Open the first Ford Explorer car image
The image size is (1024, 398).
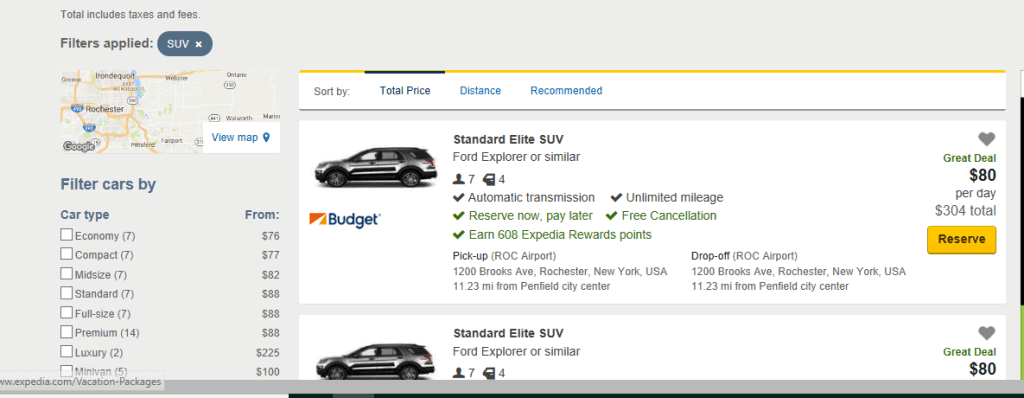[x=375, y=168]
